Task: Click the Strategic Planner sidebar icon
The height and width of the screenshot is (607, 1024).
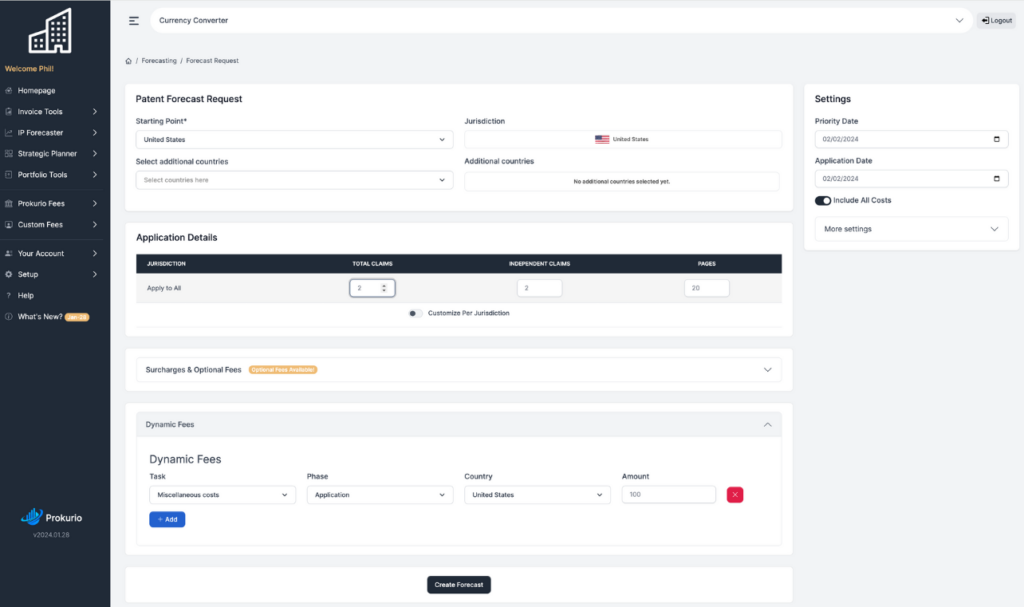Action: coord(8,154)
